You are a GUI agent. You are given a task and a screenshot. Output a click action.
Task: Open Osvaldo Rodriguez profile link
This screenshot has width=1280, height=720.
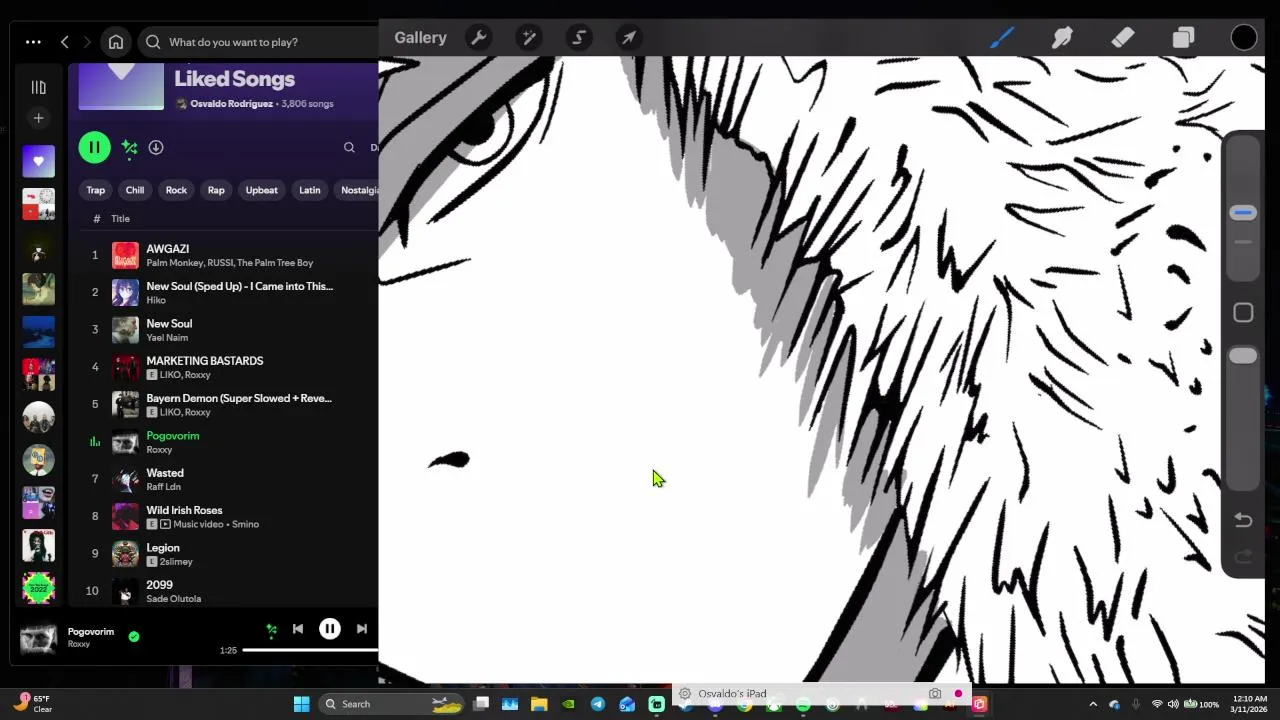click(231, 104)
